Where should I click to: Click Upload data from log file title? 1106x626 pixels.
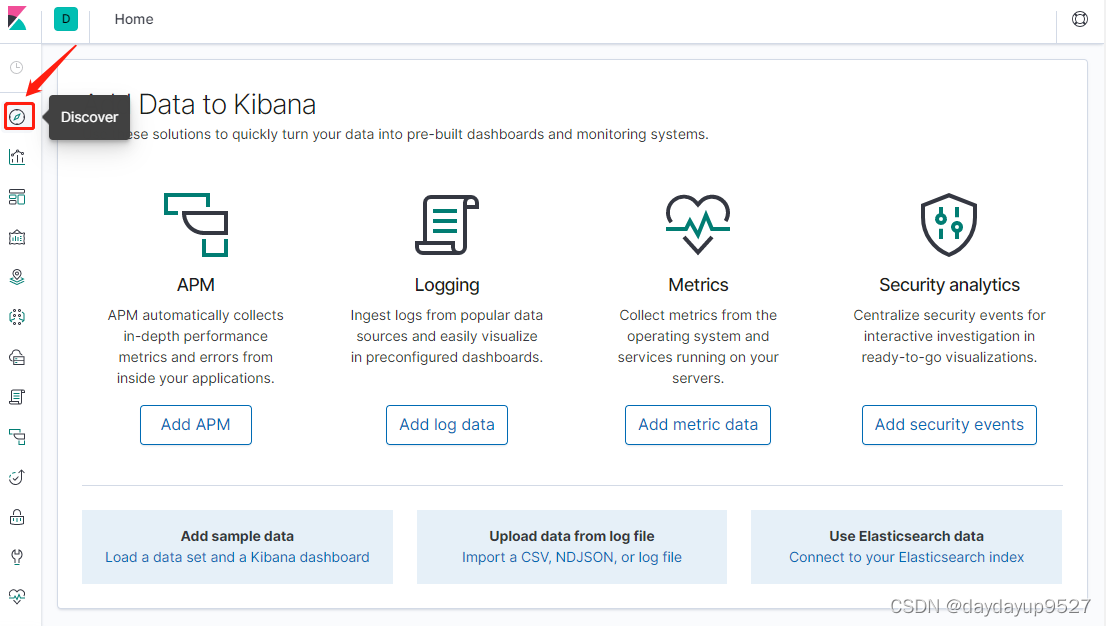[x=572, y=536]
